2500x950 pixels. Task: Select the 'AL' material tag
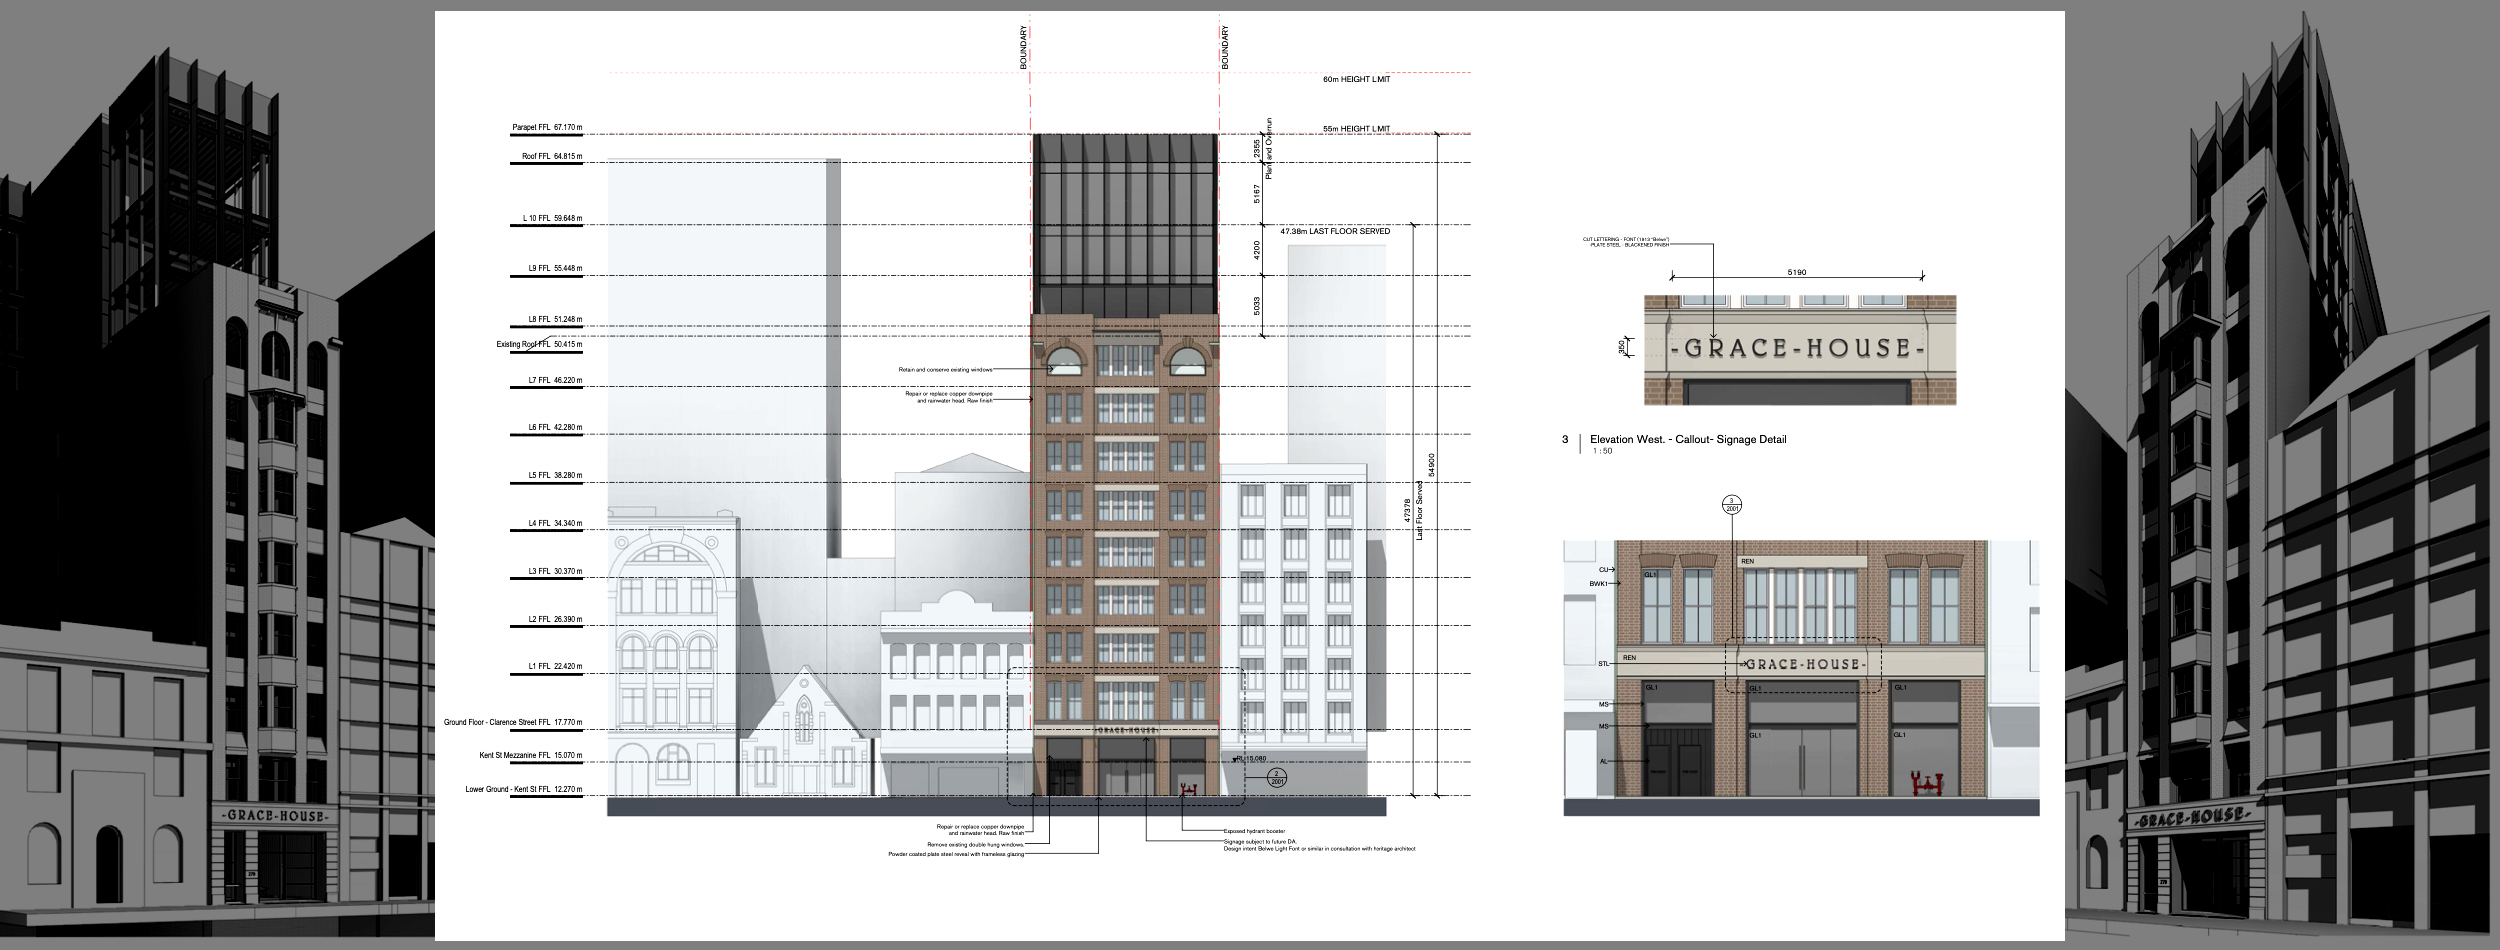point(1603,761)
